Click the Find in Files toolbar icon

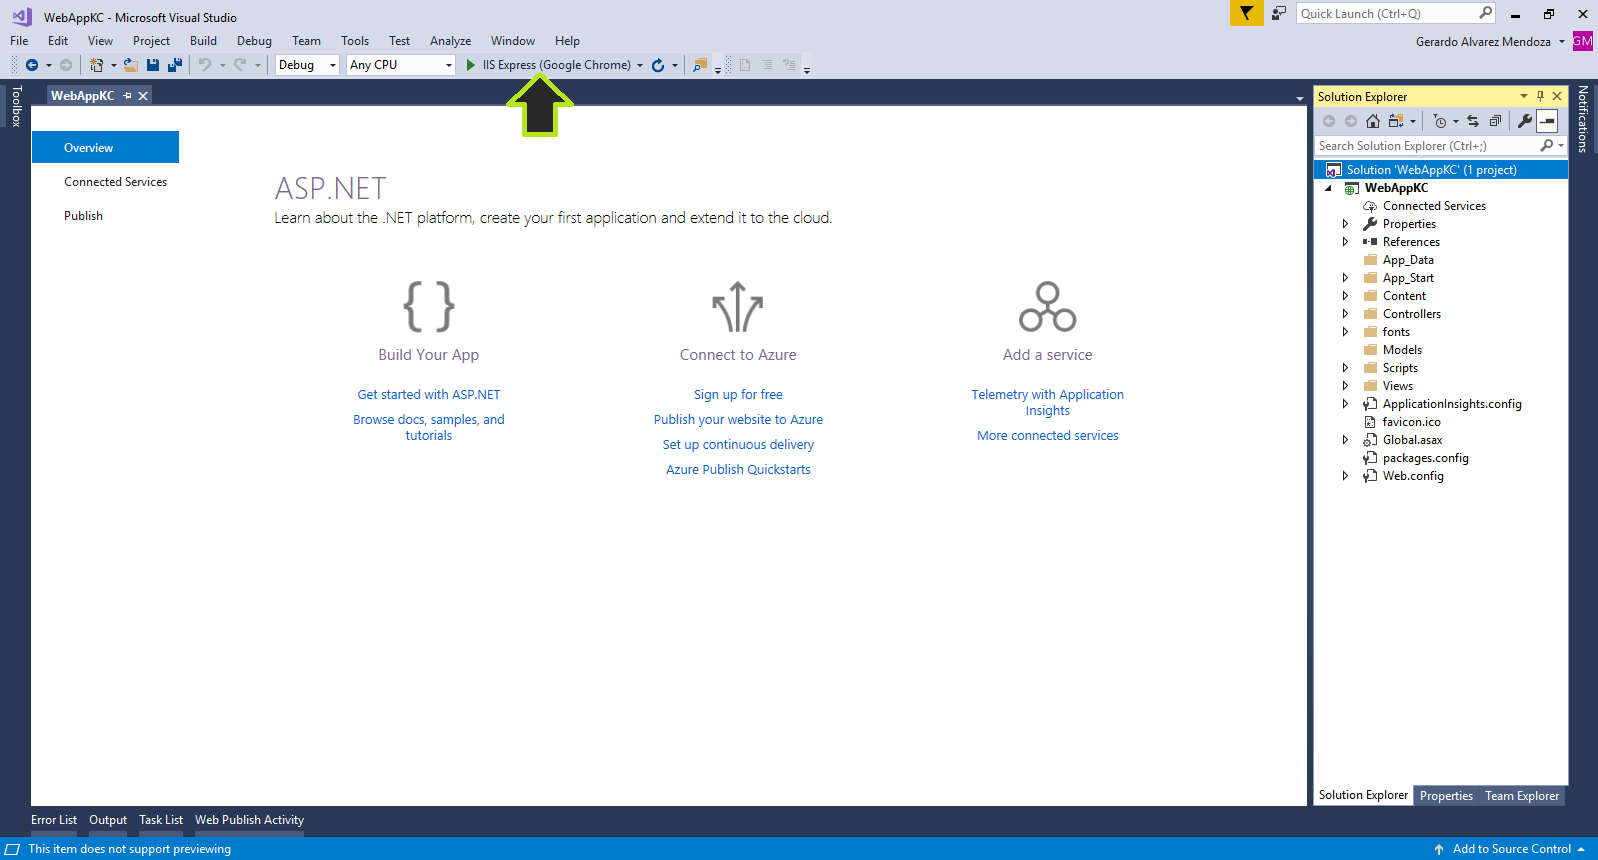coord(700,65)
